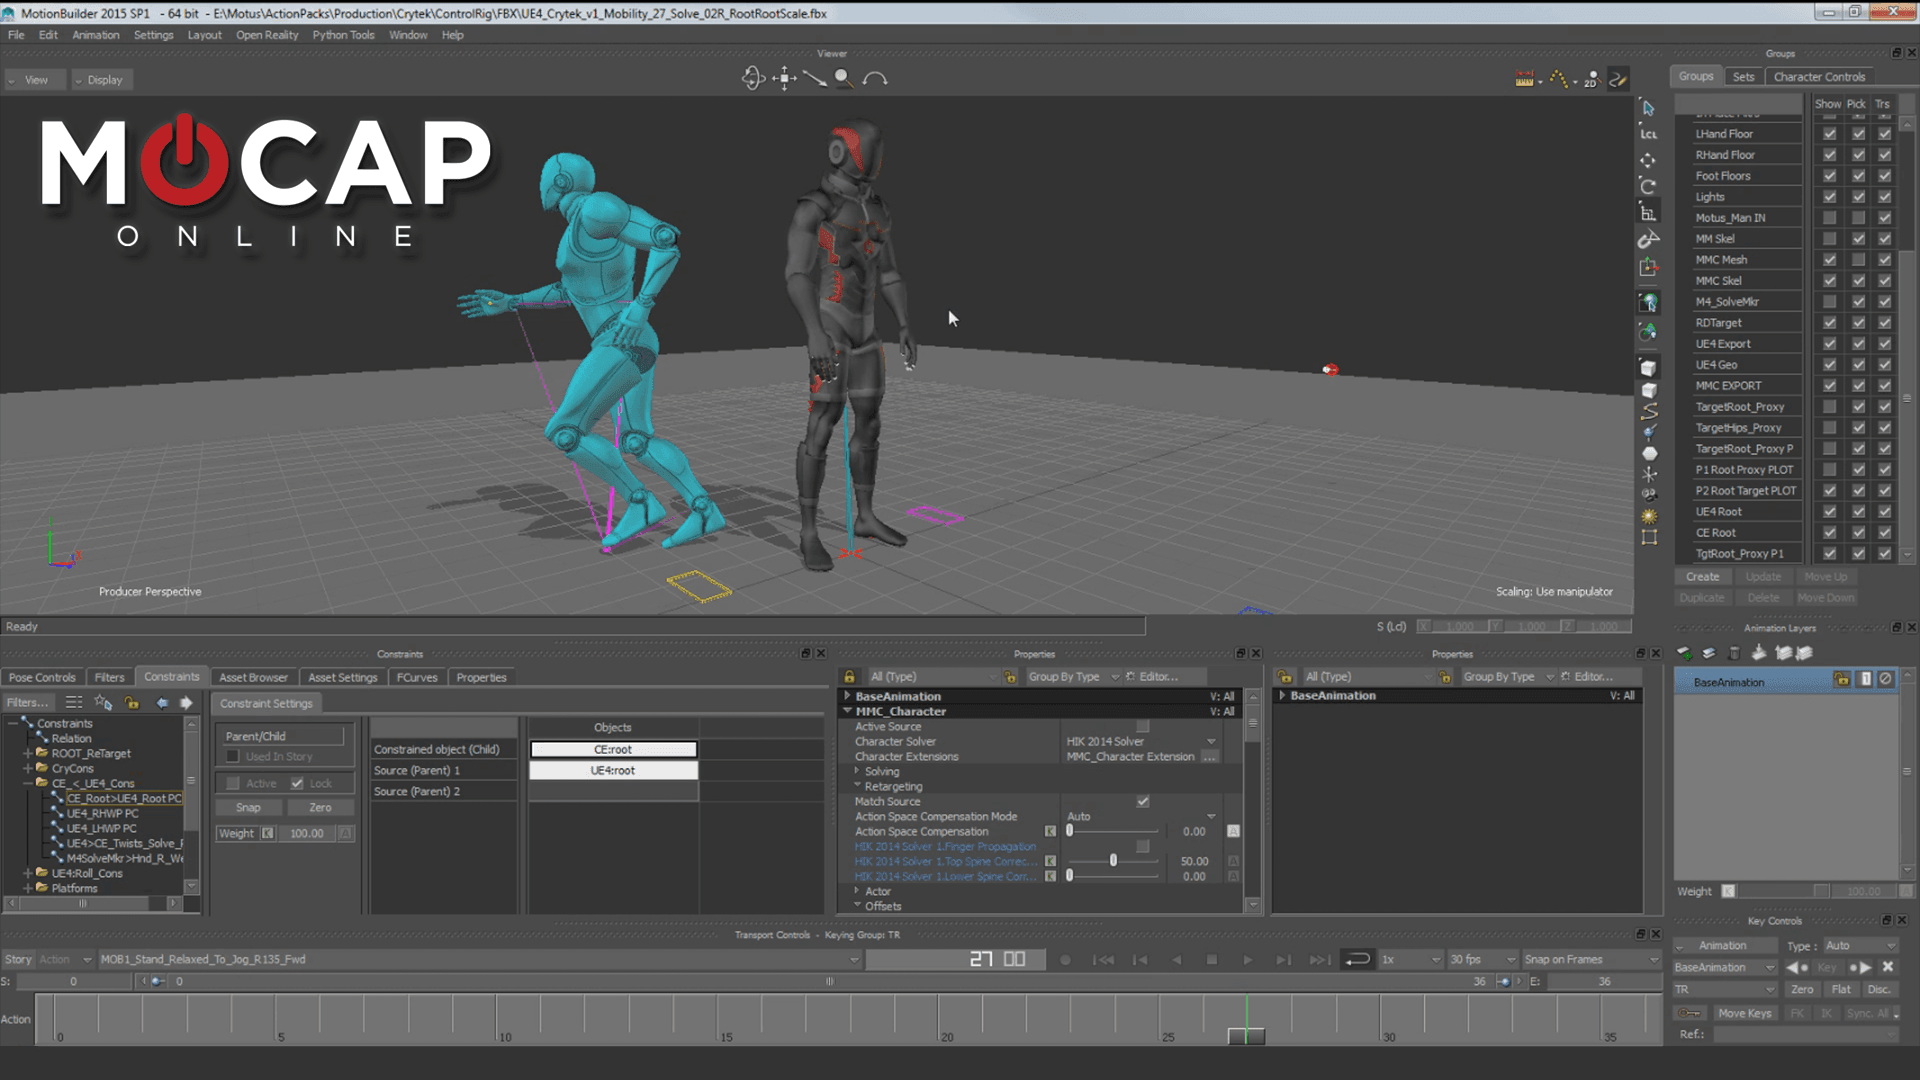1920x1080 pixels.
Task: Delete the animation layer with the trash icon
Action: [1734, 653]
